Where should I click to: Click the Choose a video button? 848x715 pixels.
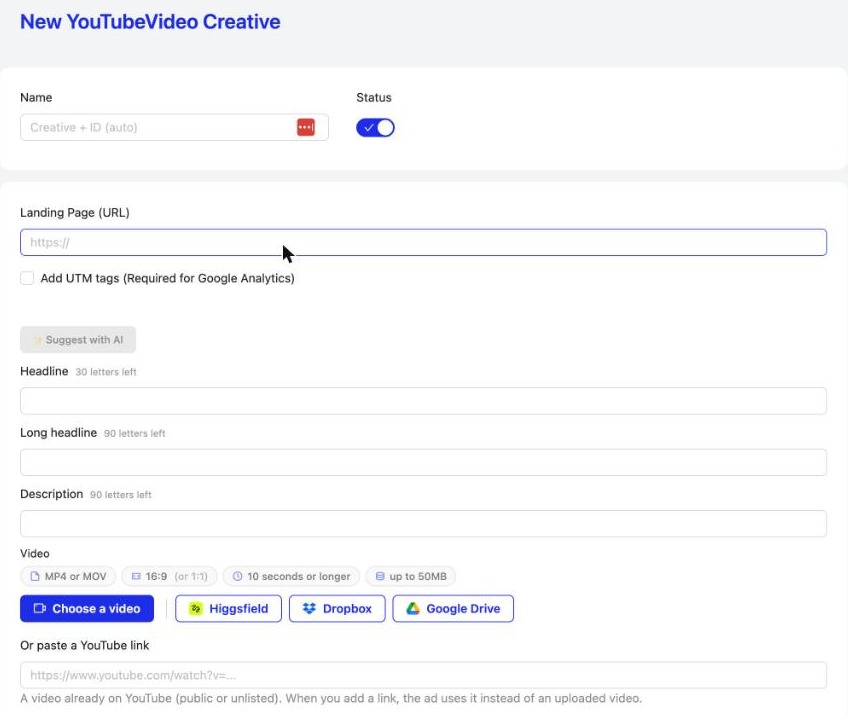[x=87, y=608]
